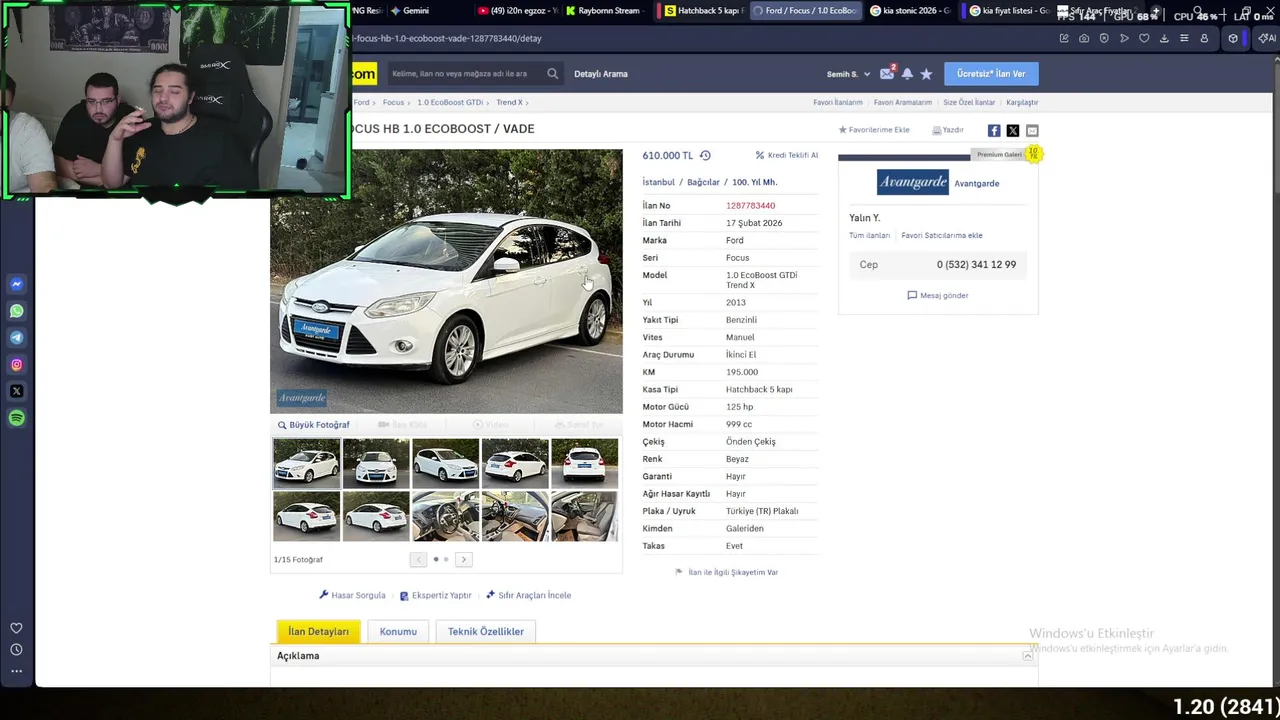This screenshot has width=1280, height=720.
Task: Click the browser snapshot camera icon
Action: pyautogui.click(x=1084, y=39)
